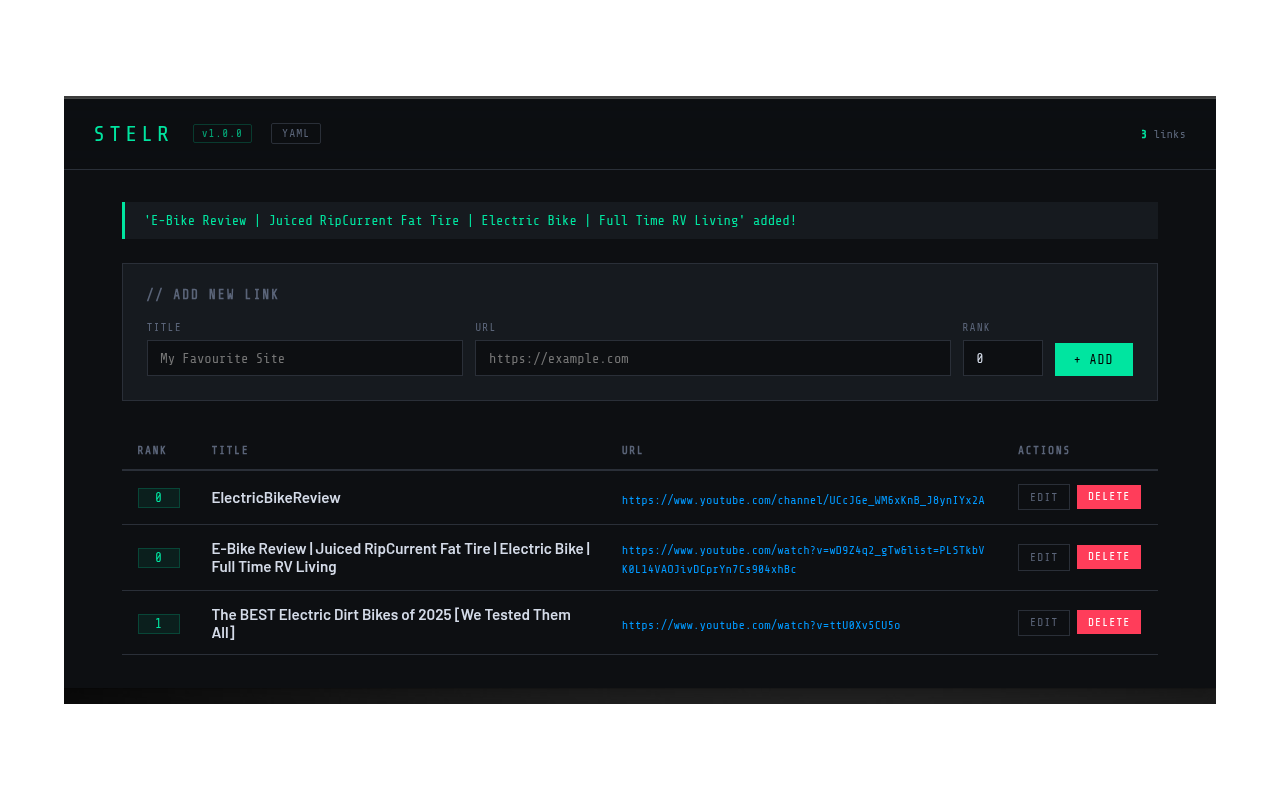Edit the ElectricBikeReview link

pos(1044,497)
